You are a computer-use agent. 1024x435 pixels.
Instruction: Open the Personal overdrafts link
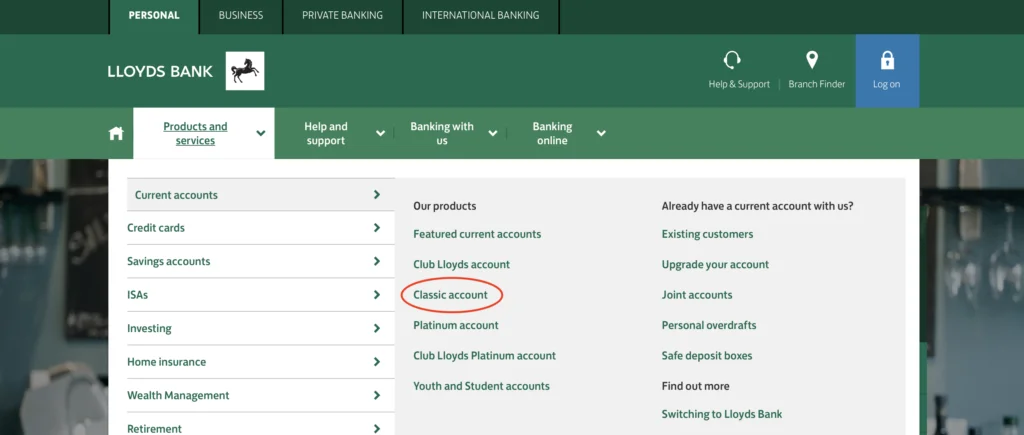[709, 325]
